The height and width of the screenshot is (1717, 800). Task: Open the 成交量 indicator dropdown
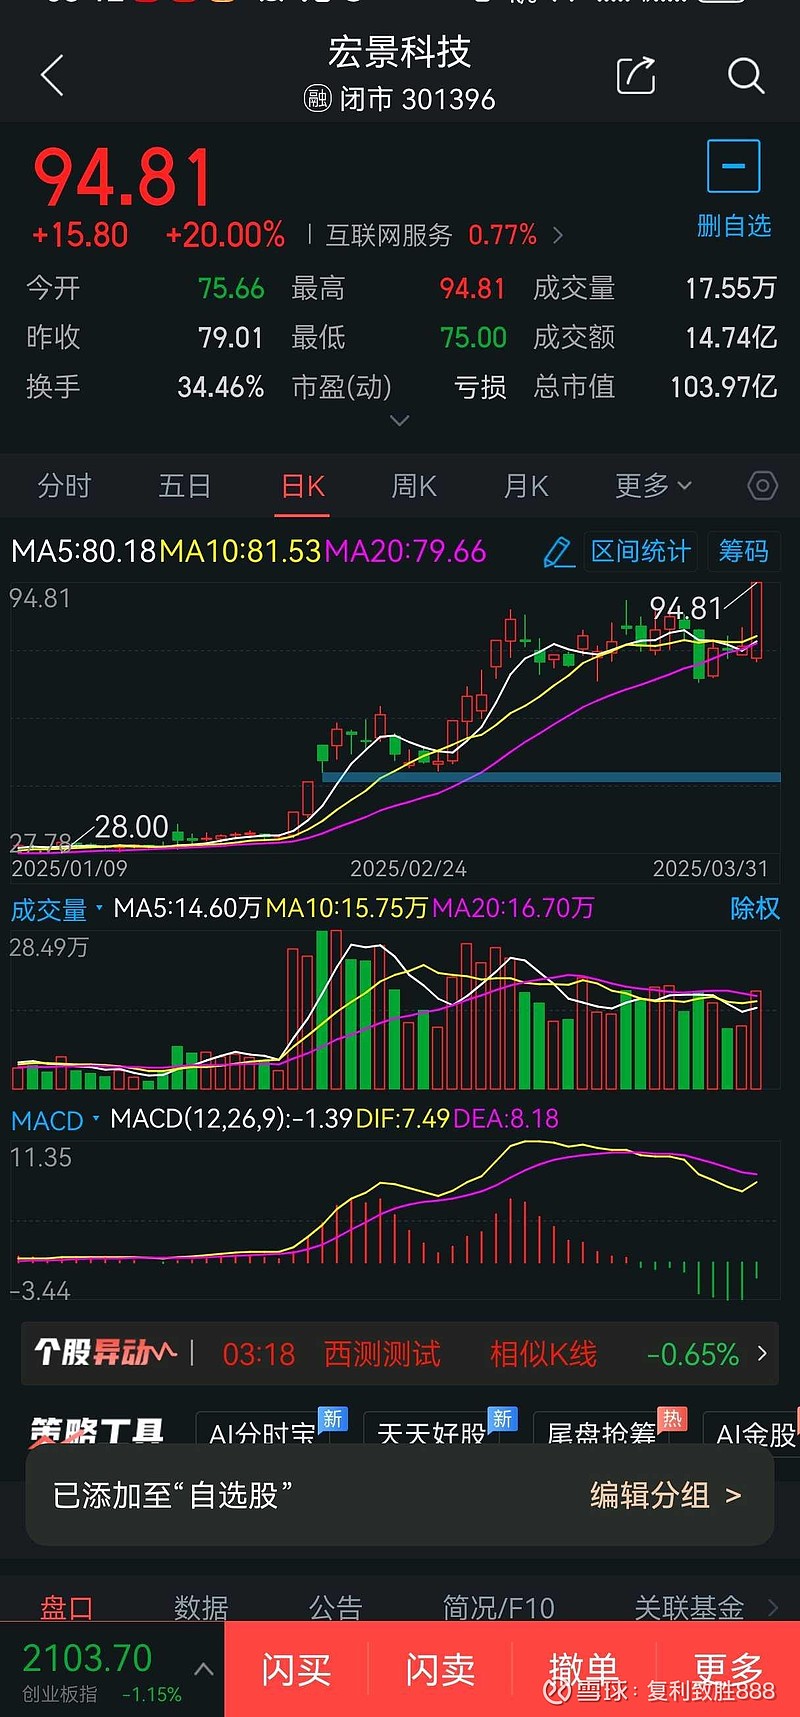56,909
